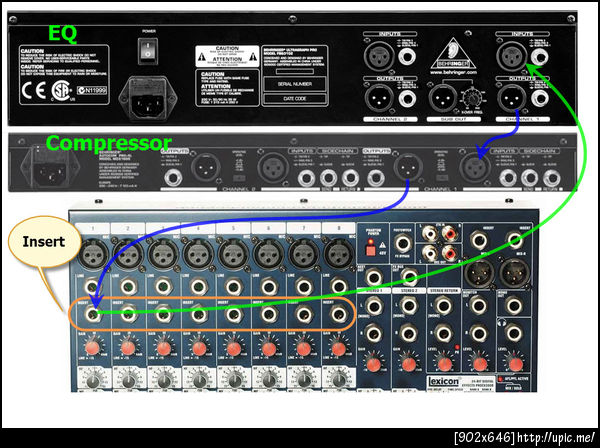600x448 pixels.
Task: Select the EQ channel 1 XLR input
Action: click(512, 57)
